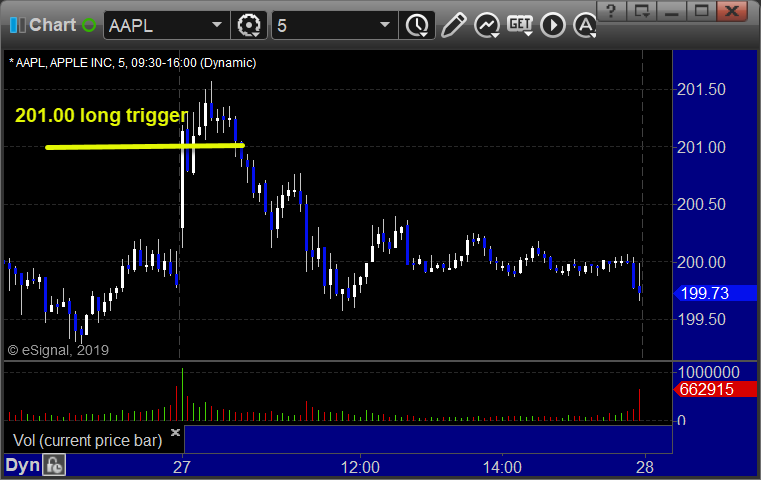The image size is (761, 480).
Task: Click the 1000000 volume axis label
Action: tap(709, 372)
